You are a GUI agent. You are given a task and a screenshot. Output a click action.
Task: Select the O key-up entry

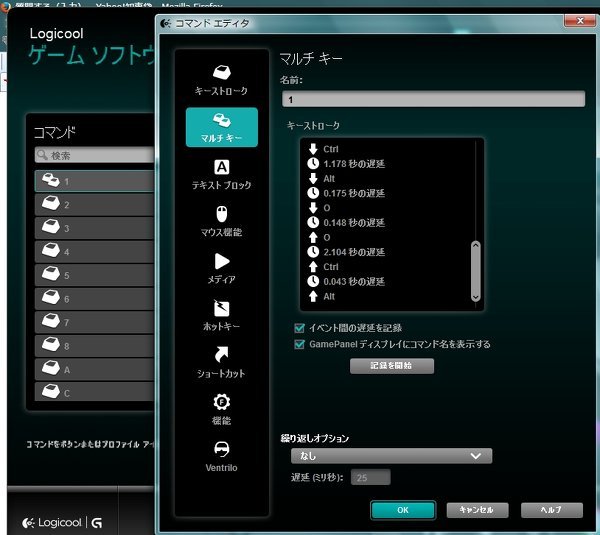[319, 237]
